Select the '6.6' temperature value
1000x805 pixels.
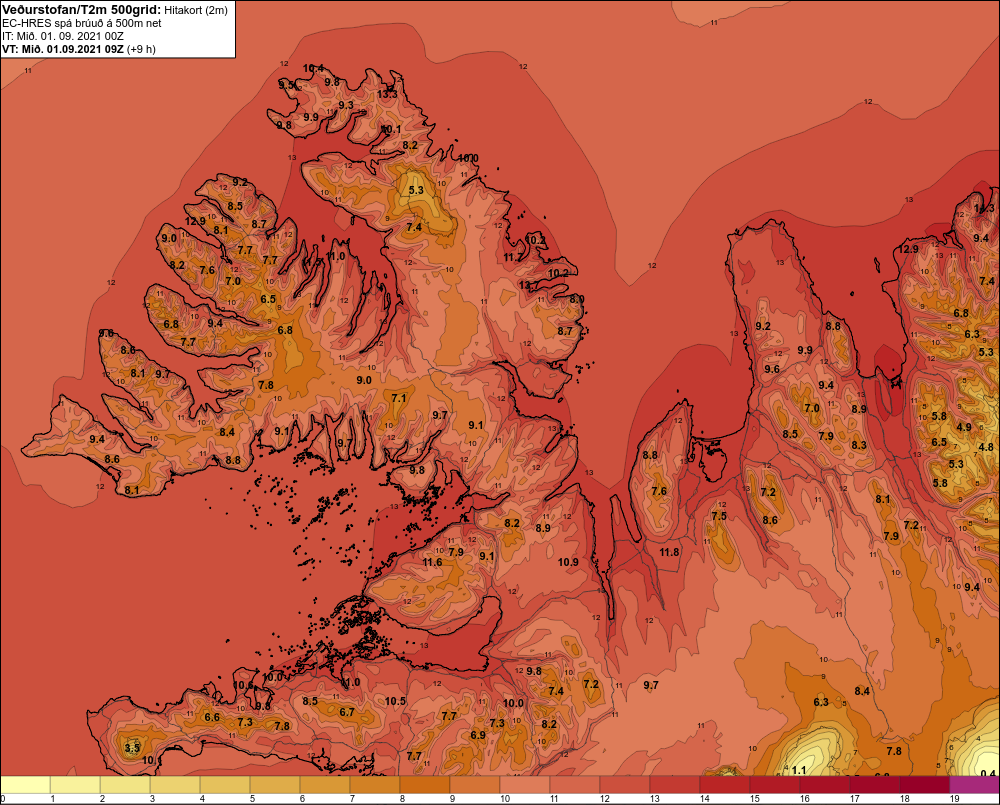pyautogui.click(x=212, y=717)
